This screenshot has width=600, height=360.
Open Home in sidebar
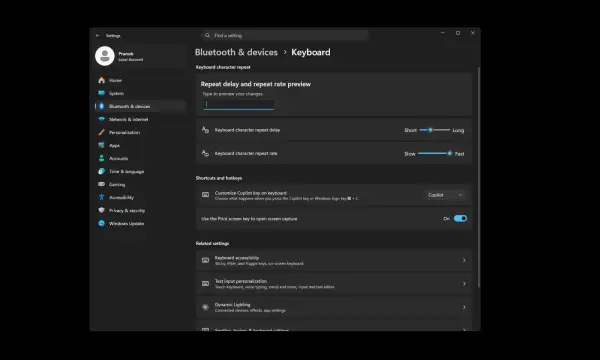140,80
